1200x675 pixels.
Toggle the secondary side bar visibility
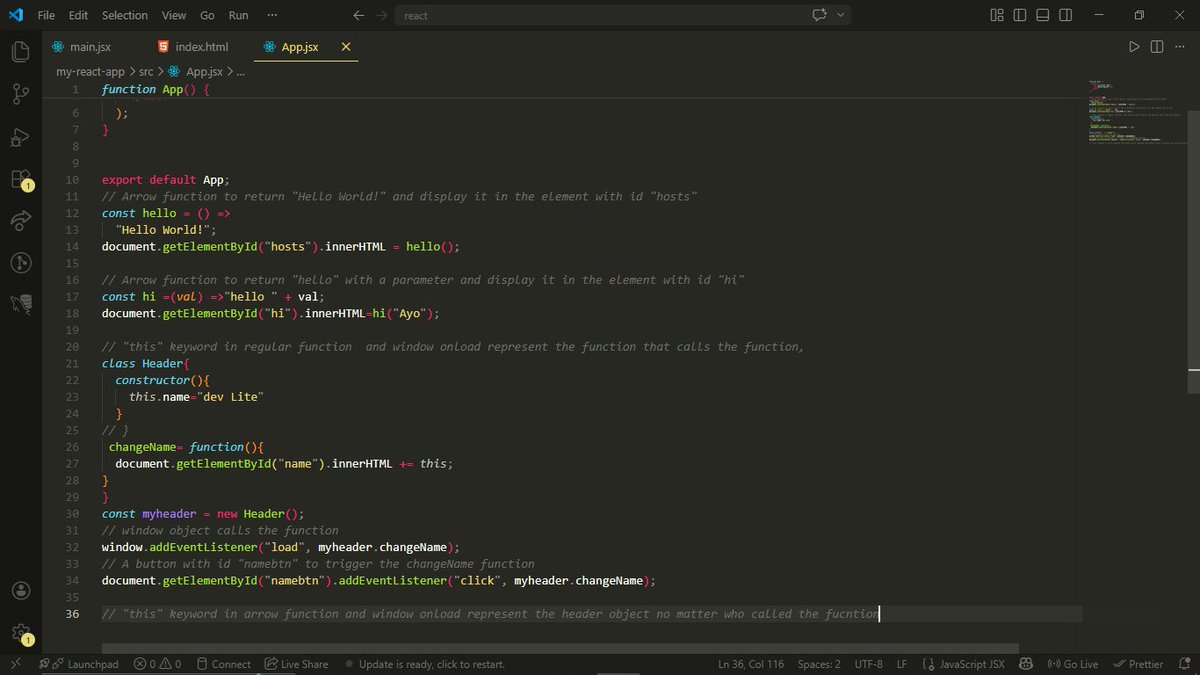click(1066, 15)
